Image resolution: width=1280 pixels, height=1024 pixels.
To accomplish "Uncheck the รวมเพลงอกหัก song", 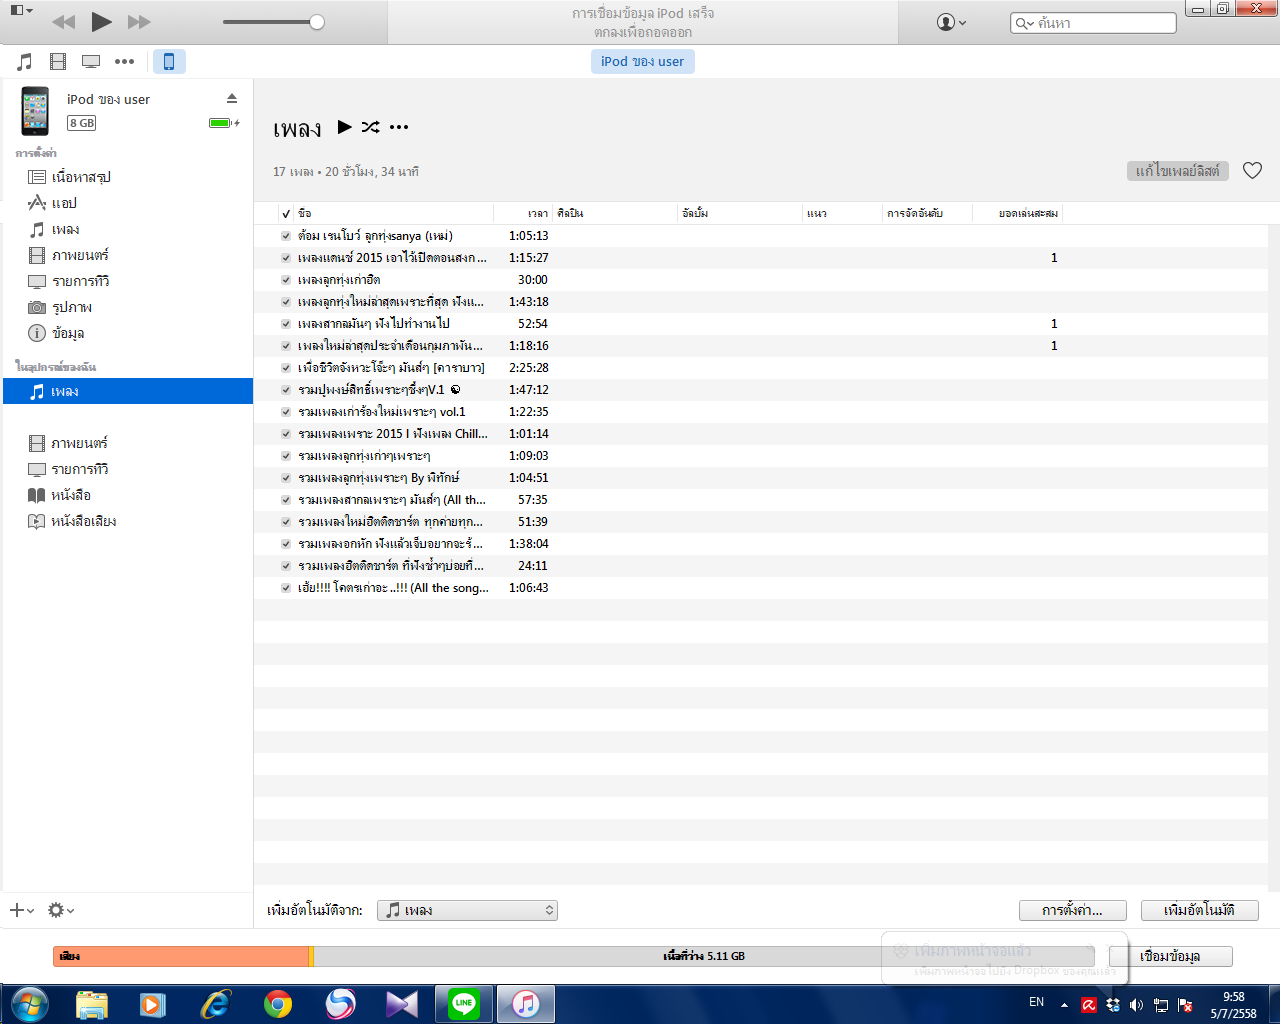I will click(x=286, y=544).
